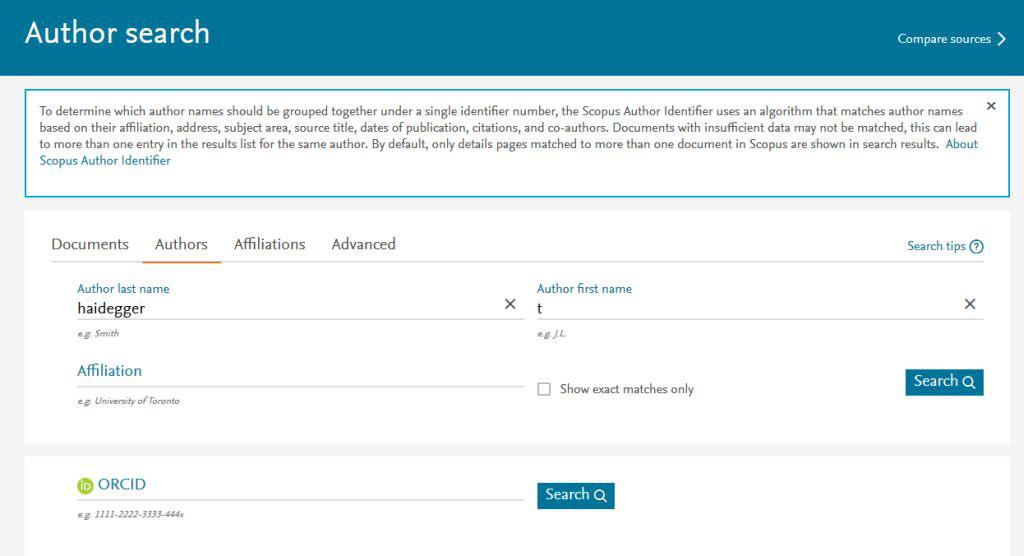Image resolution: width=1024 pixels, height=556 pixels.
Task: Click the e.g. University of Toronto hint
Action: [x=128, y=401]
